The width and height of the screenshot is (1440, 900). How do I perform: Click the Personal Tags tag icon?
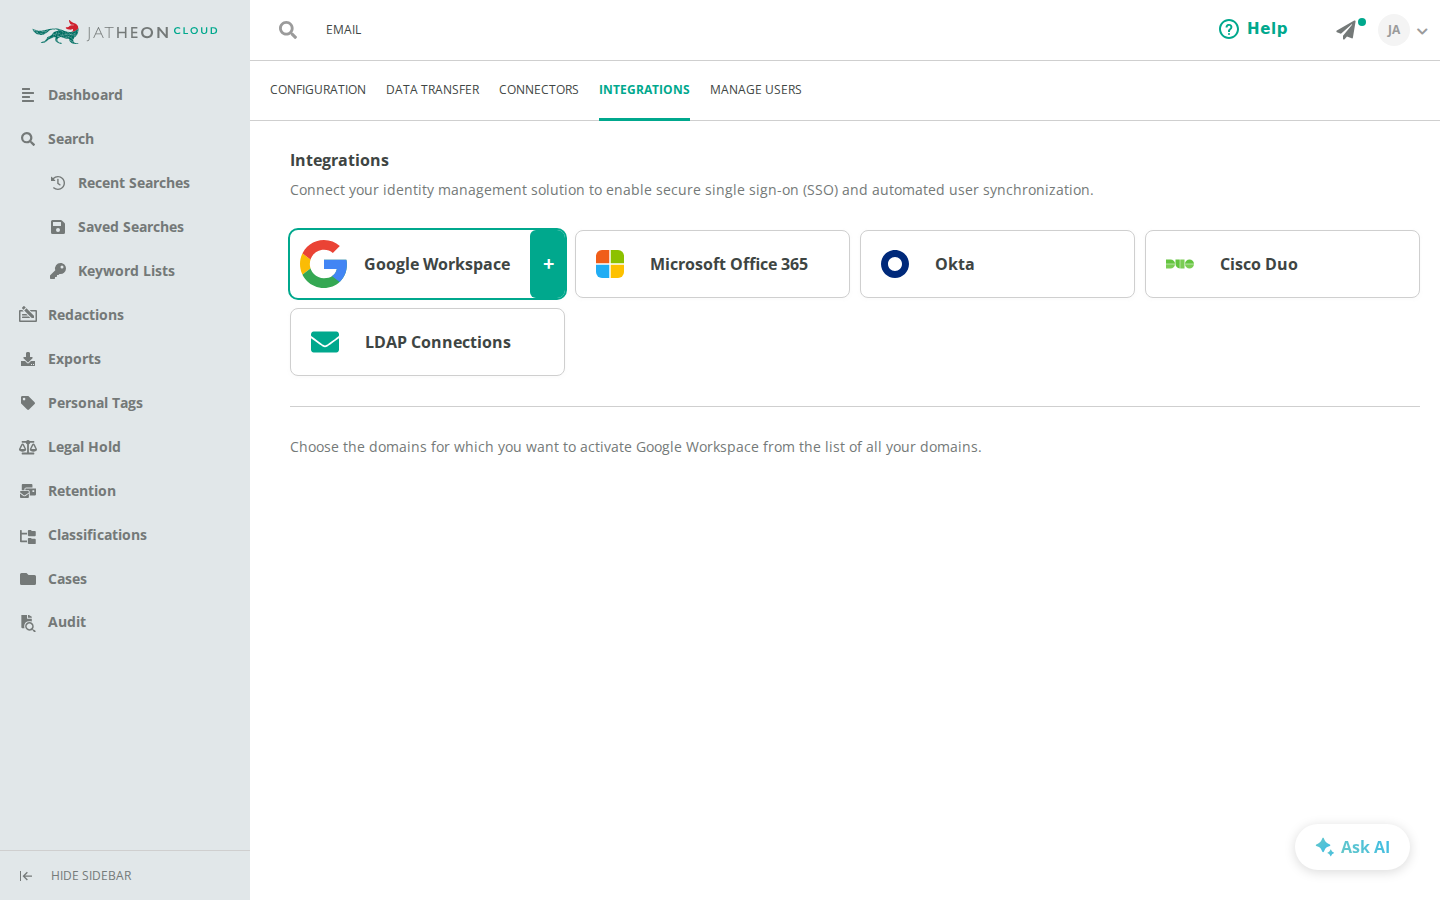pyautogui.click(x=28, y=403)
